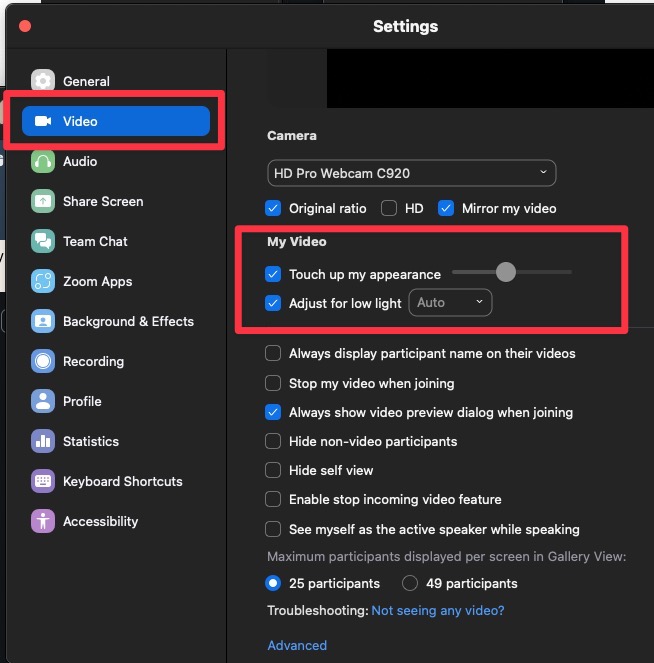
Task: Click the Team Chat bubbles icon
Action: pos(43,241)
